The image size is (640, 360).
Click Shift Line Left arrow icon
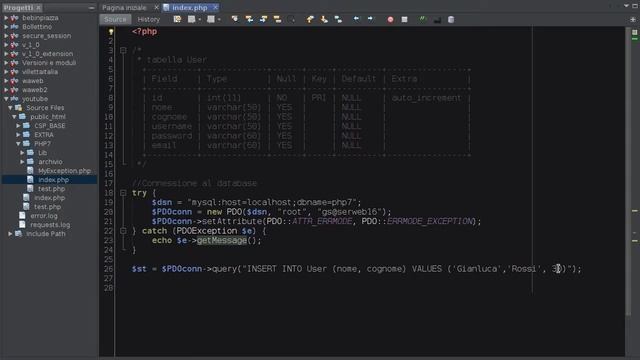point(356,19)
